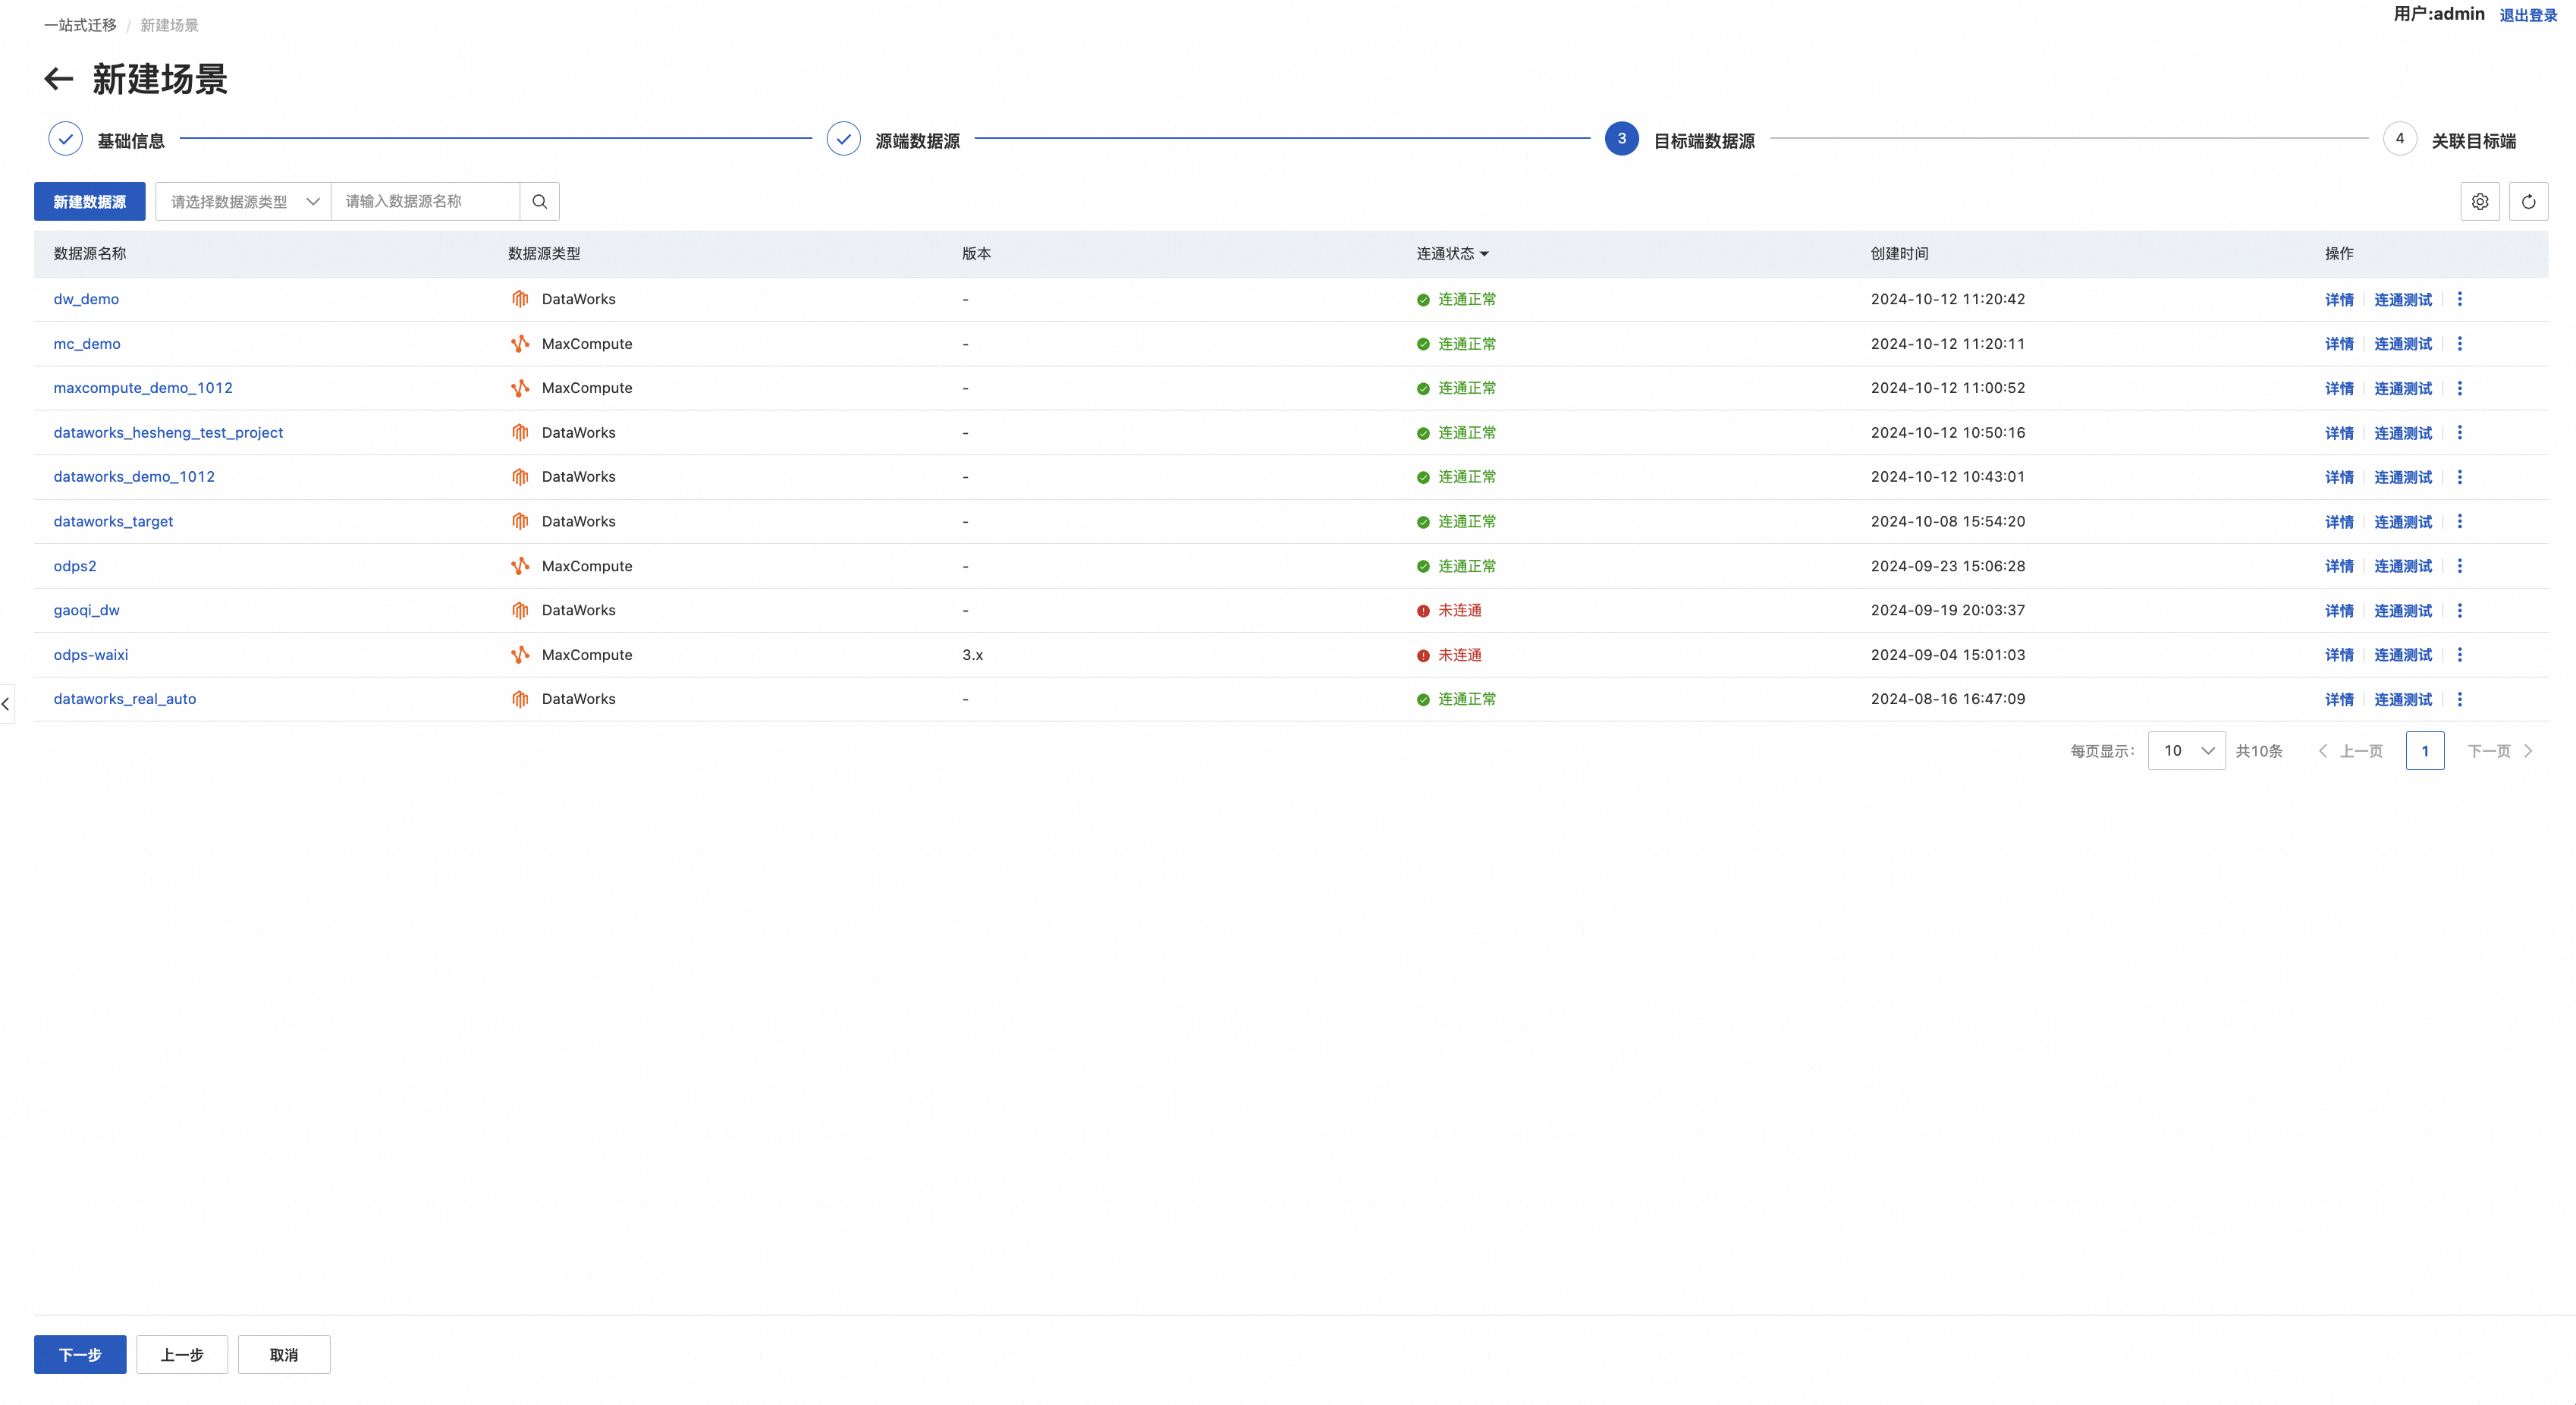Run 连通测试 for odps-waixi
Screen dimensions: 2576x1405
click(x=2403, y=655)
